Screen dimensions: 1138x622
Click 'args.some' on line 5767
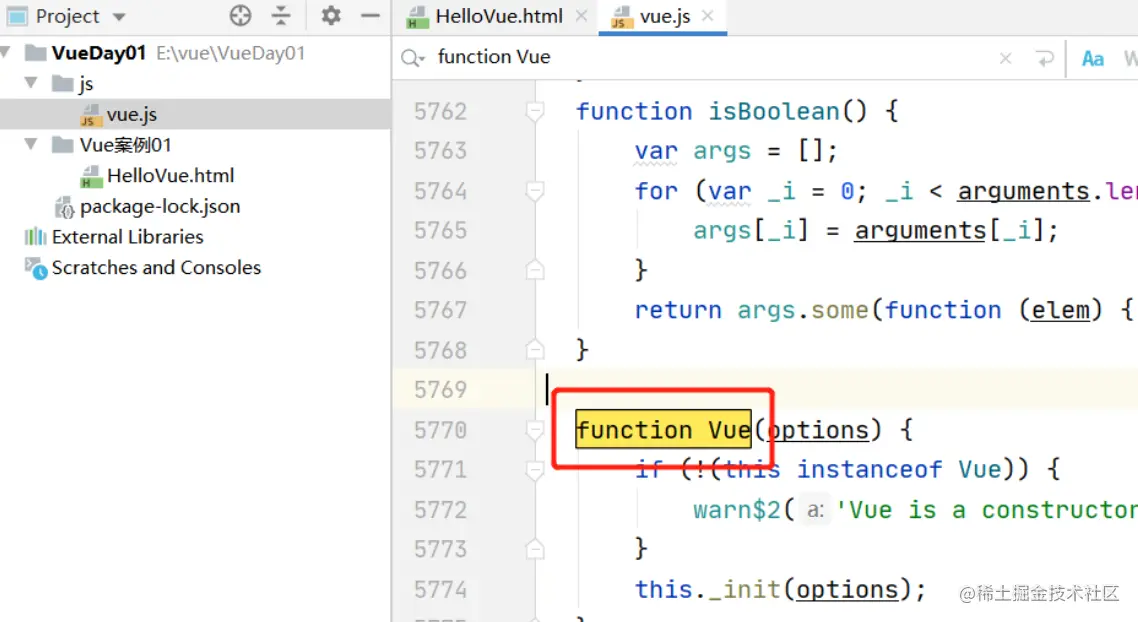click(802, 310)
